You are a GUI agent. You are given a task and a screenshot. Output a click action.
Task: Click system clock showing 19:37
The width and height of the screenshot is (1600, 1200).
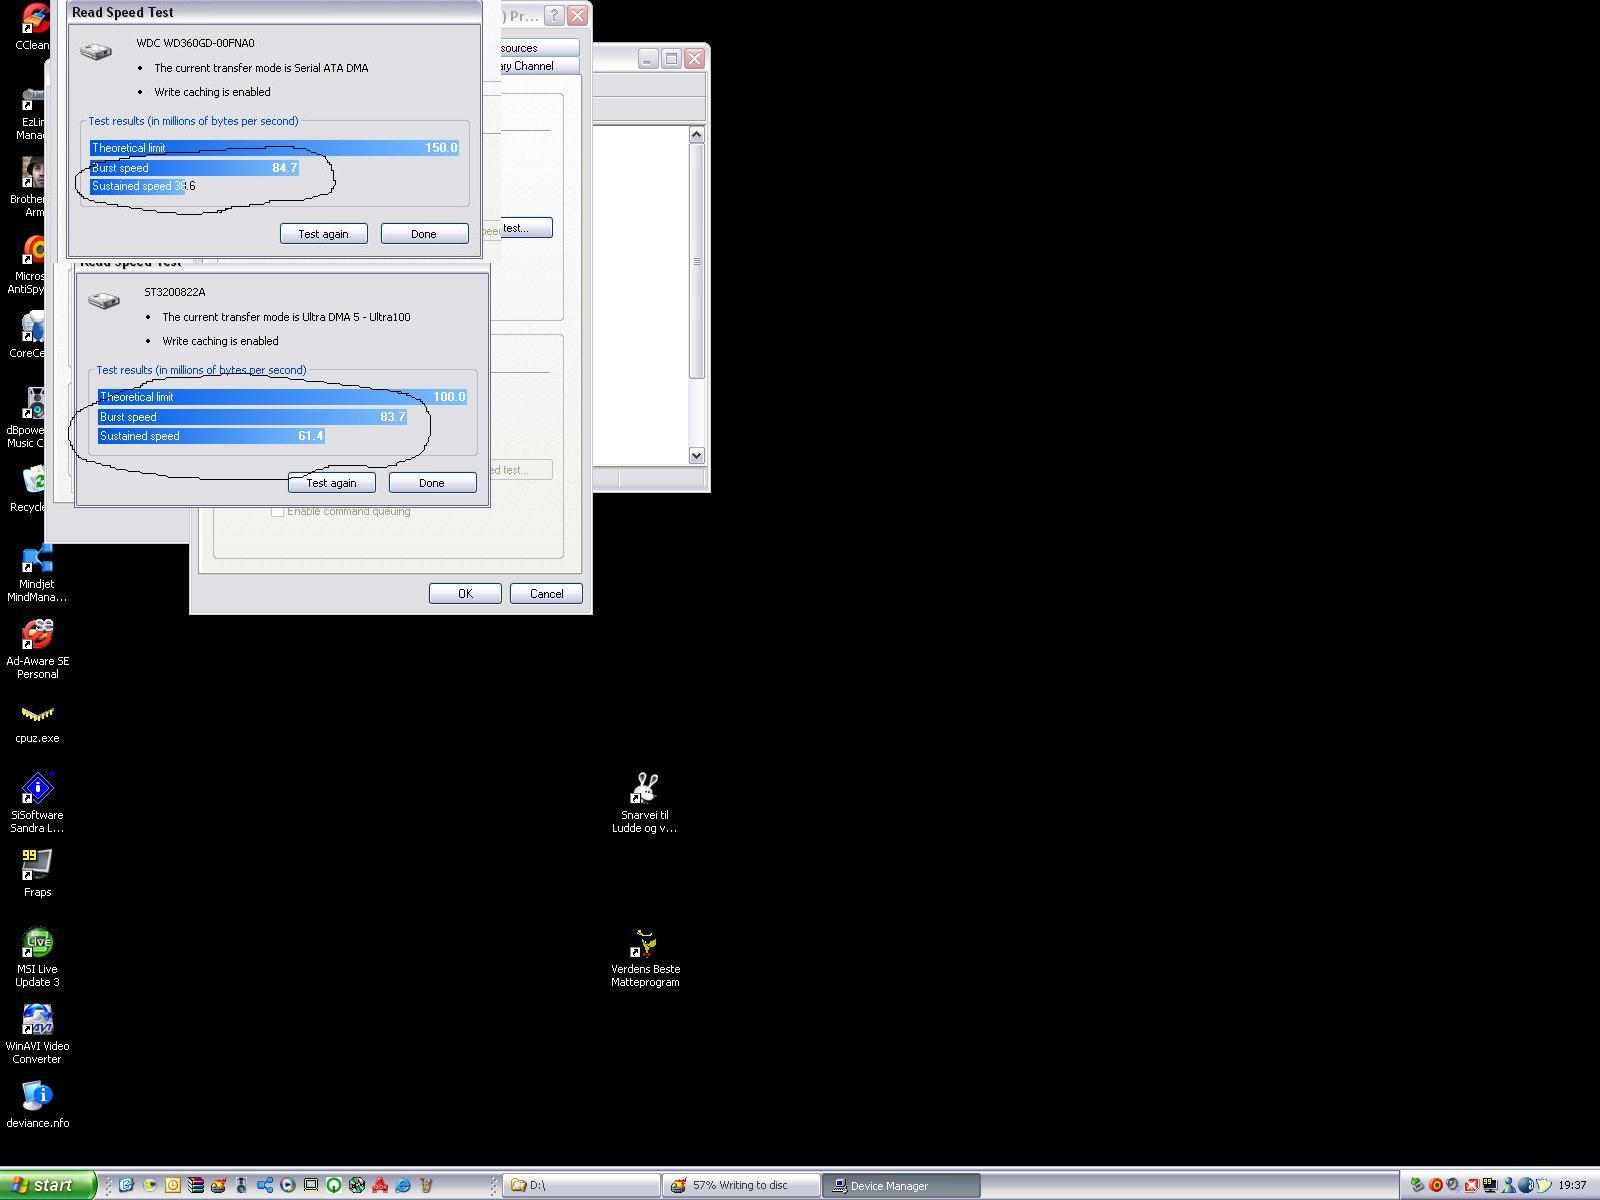(x=1572, y=1185)
